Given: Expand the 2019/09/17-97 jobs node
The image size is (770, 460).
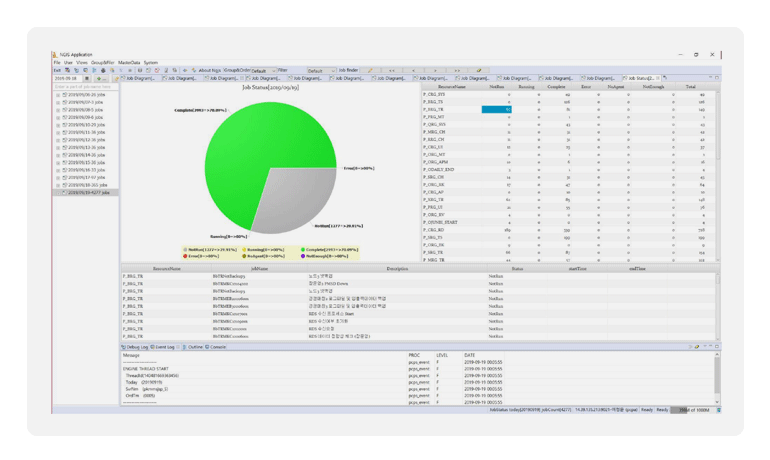Looking at the screenshot, I should coord(58,178).
